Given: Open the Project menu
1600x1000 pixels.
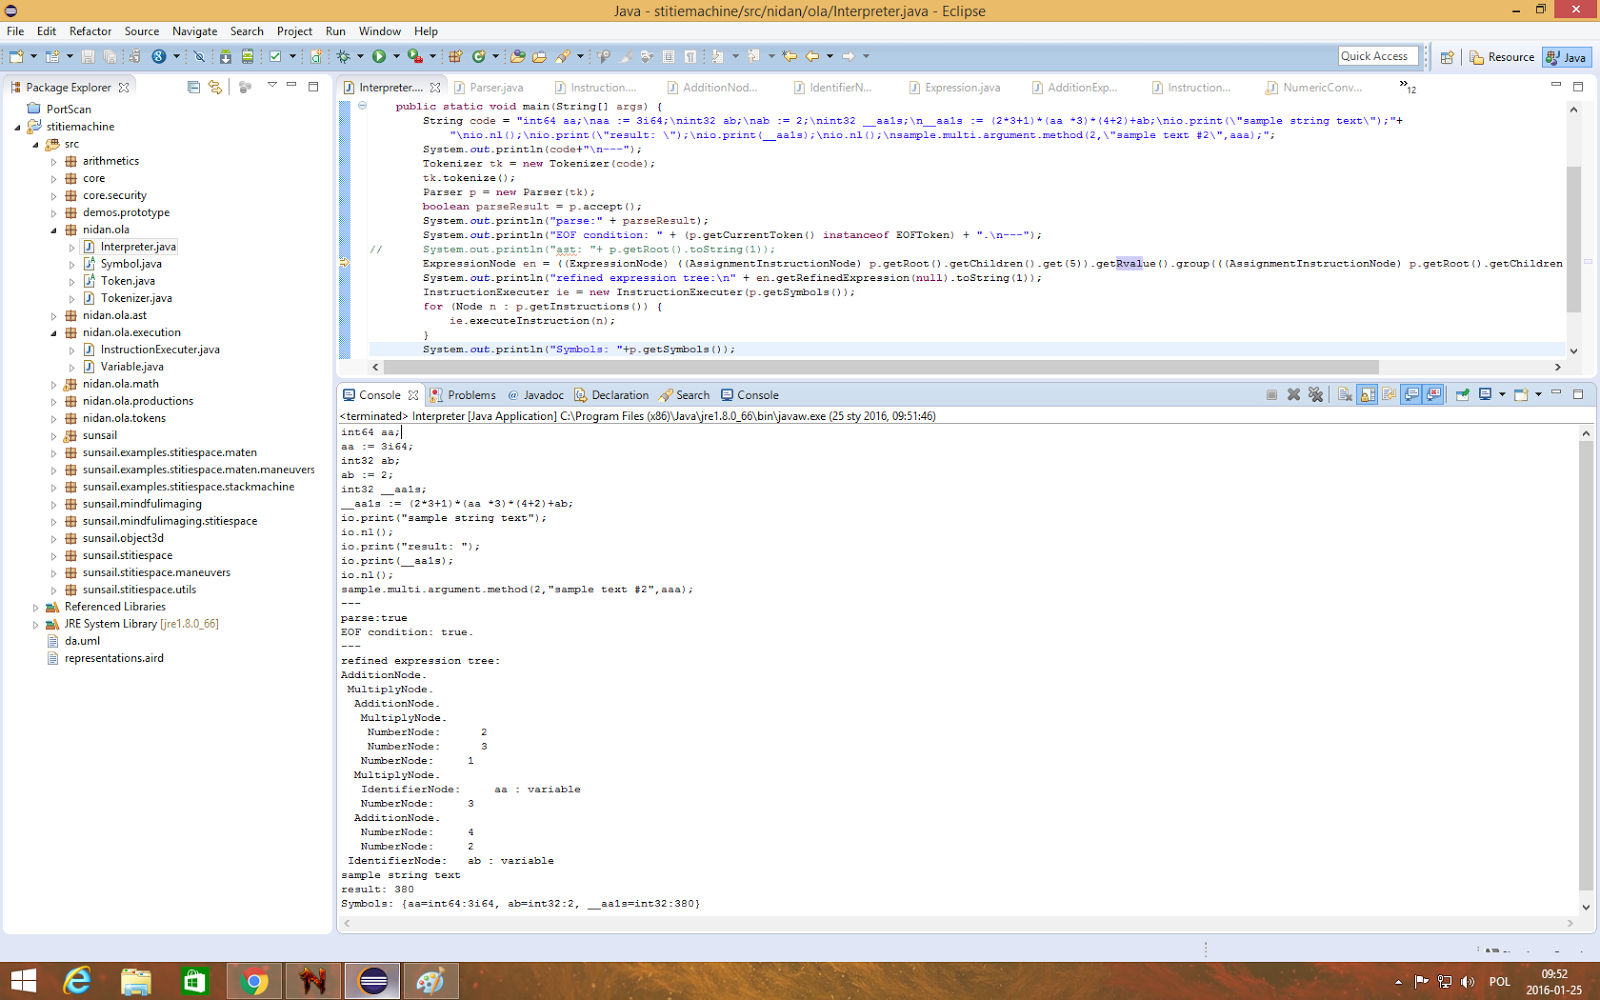Looking at the screenshot, I should (x=294, y=31).
